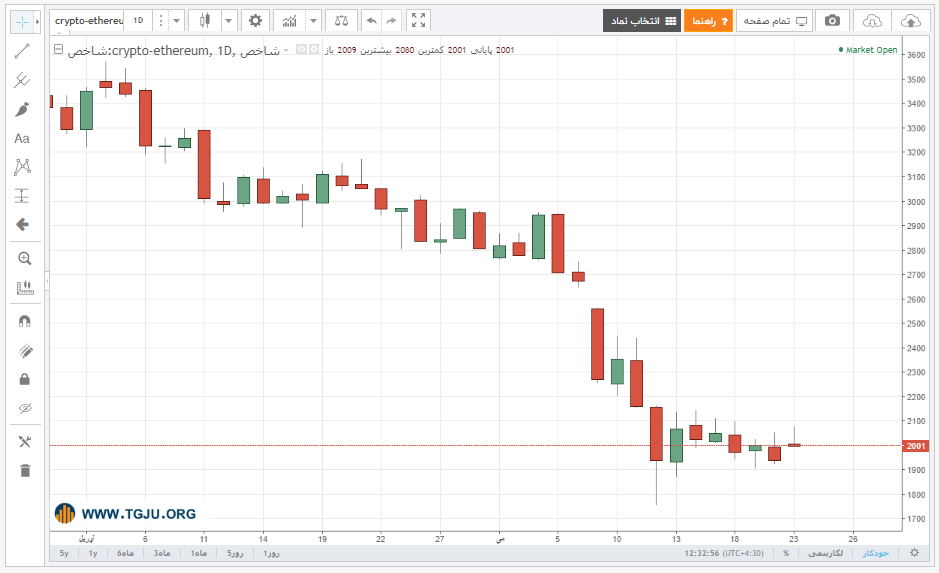Viewport: 939px width, 573px height.
Task: Select the 1y time range
Action: pos(93,553)
